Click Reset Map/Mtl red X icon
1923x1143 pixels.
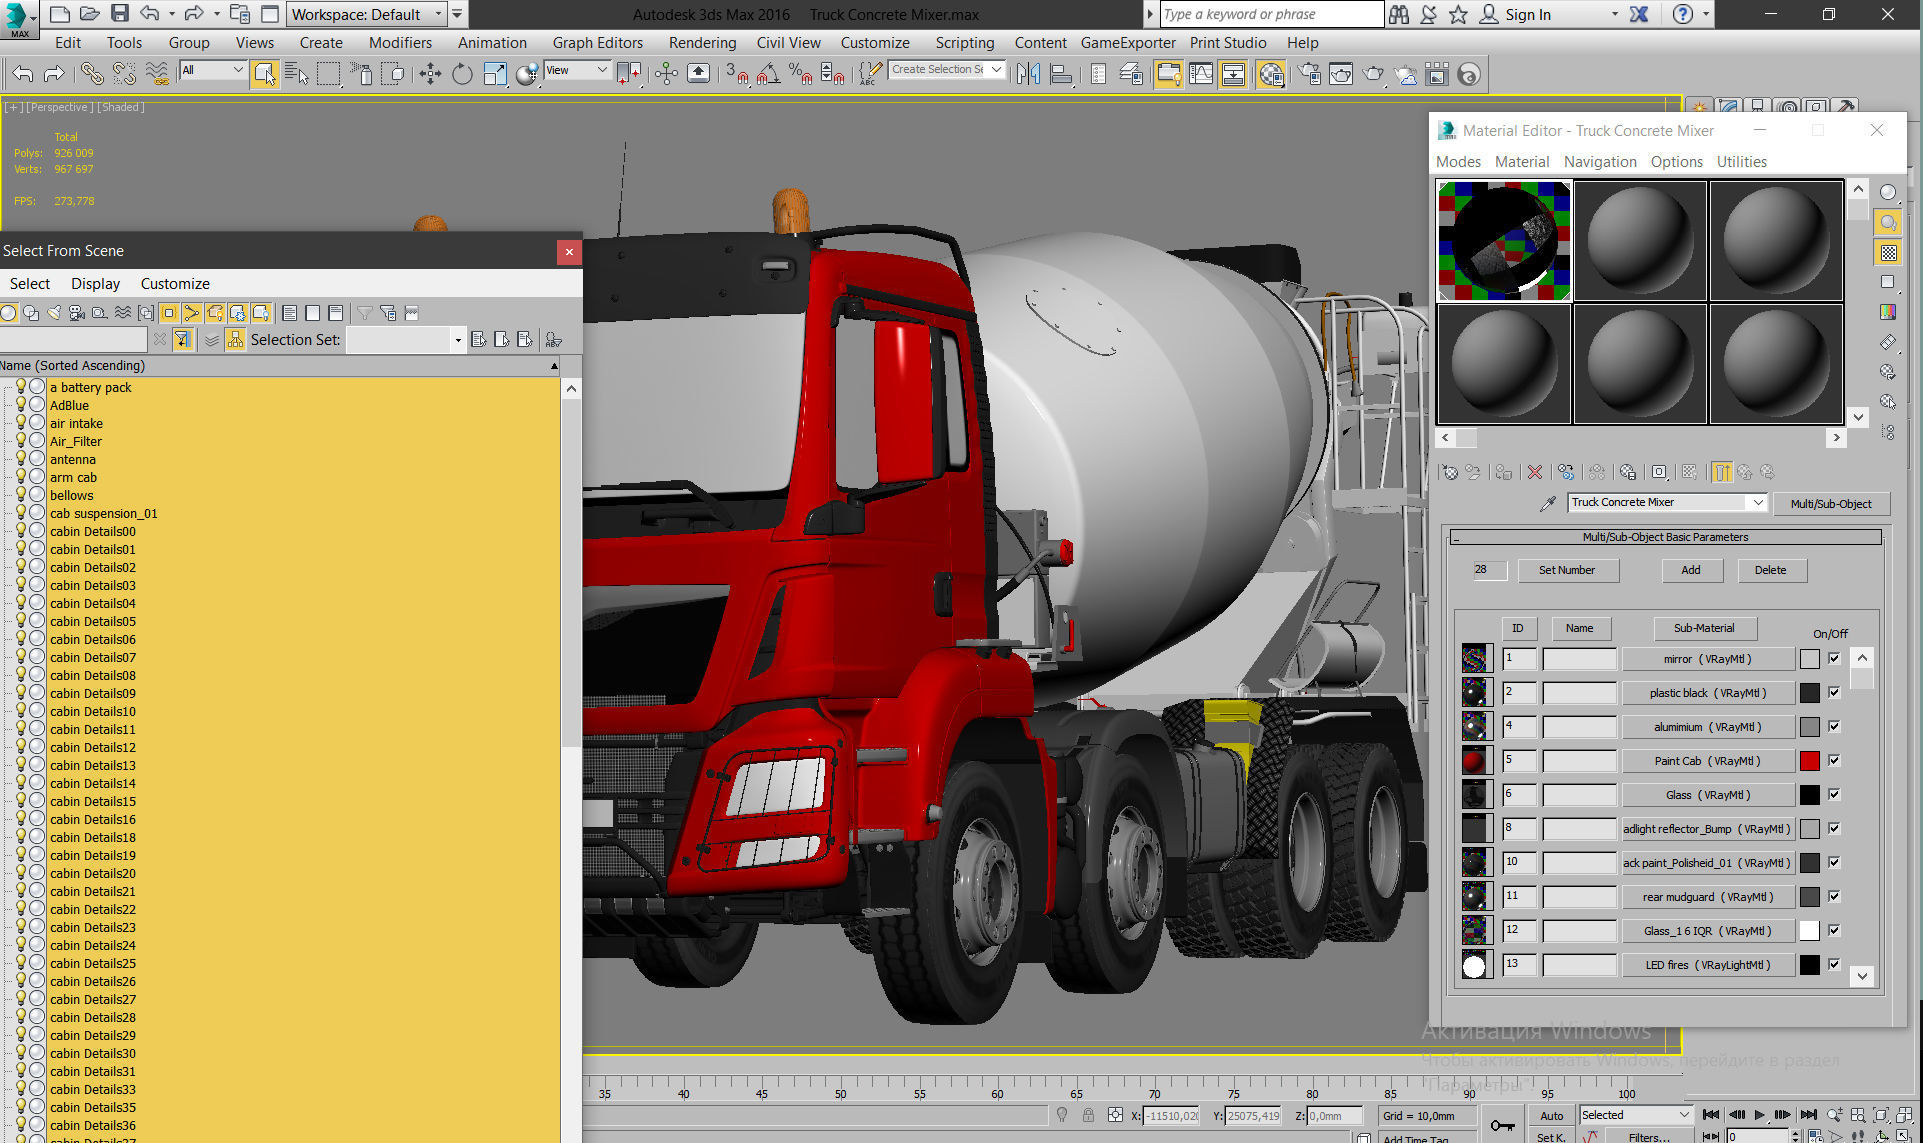click(1535, 472)
